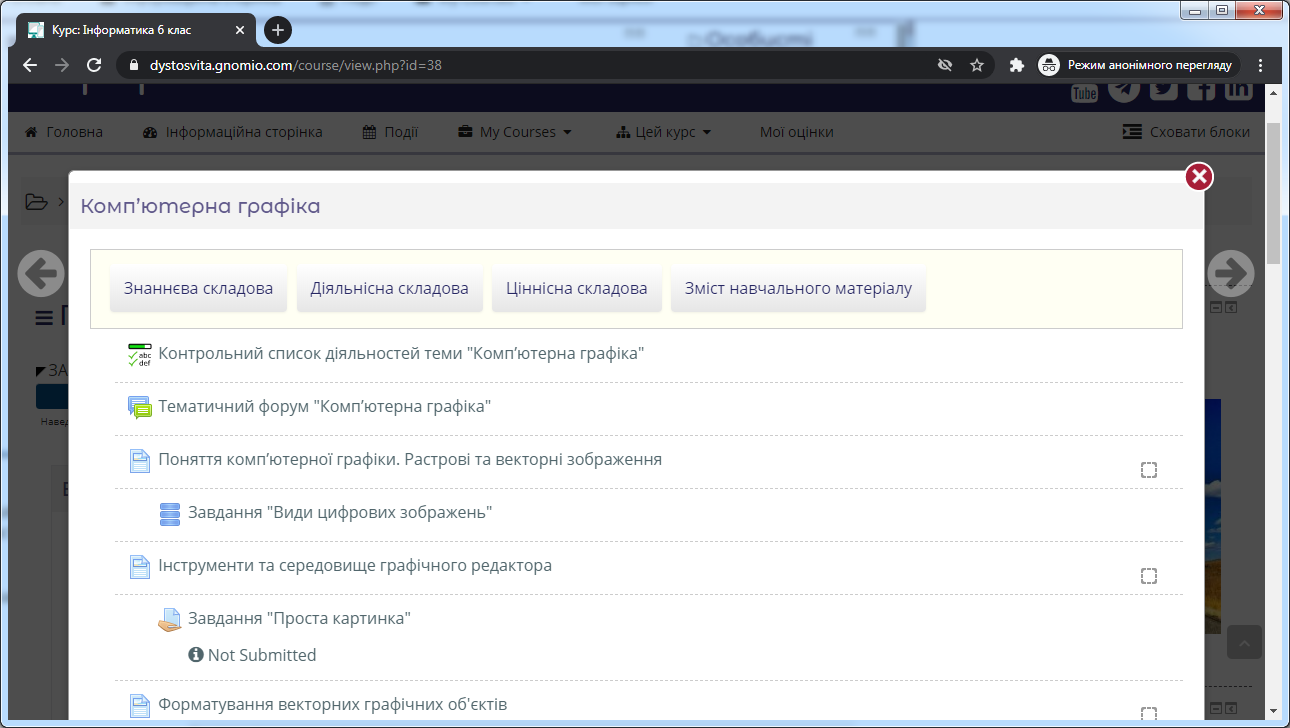This screenshot has width=1290, height=728.
Task: View site info padlock icon
Action: 132,65
